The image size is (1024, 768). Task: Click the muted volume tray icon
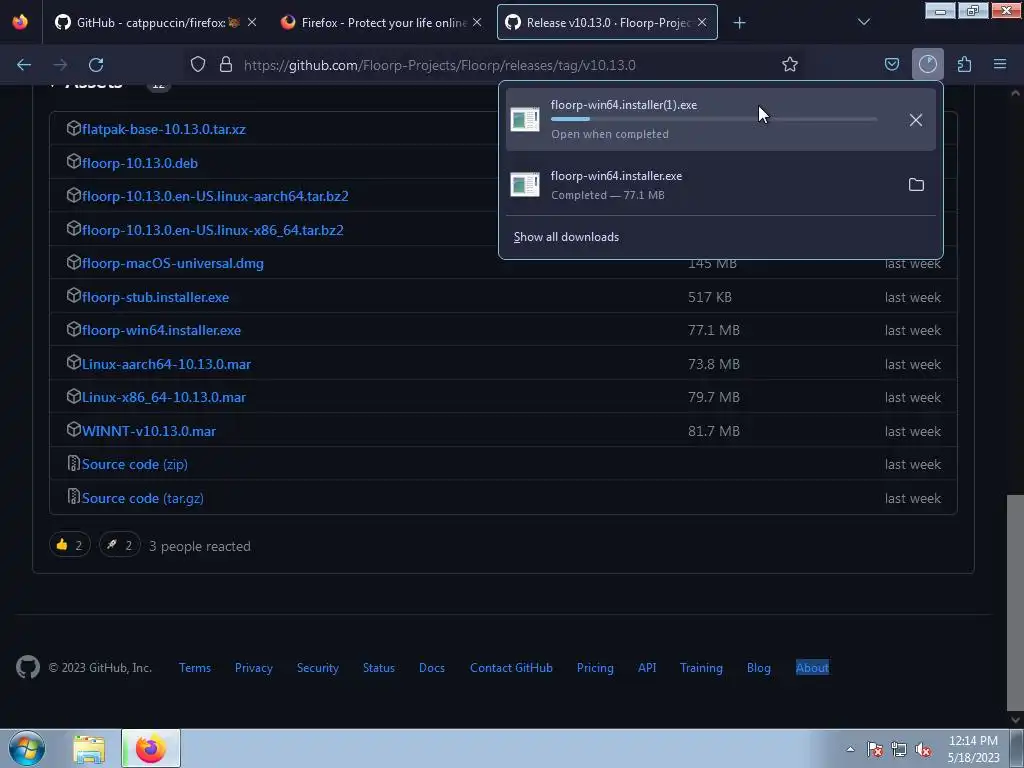tap(923, 750)
